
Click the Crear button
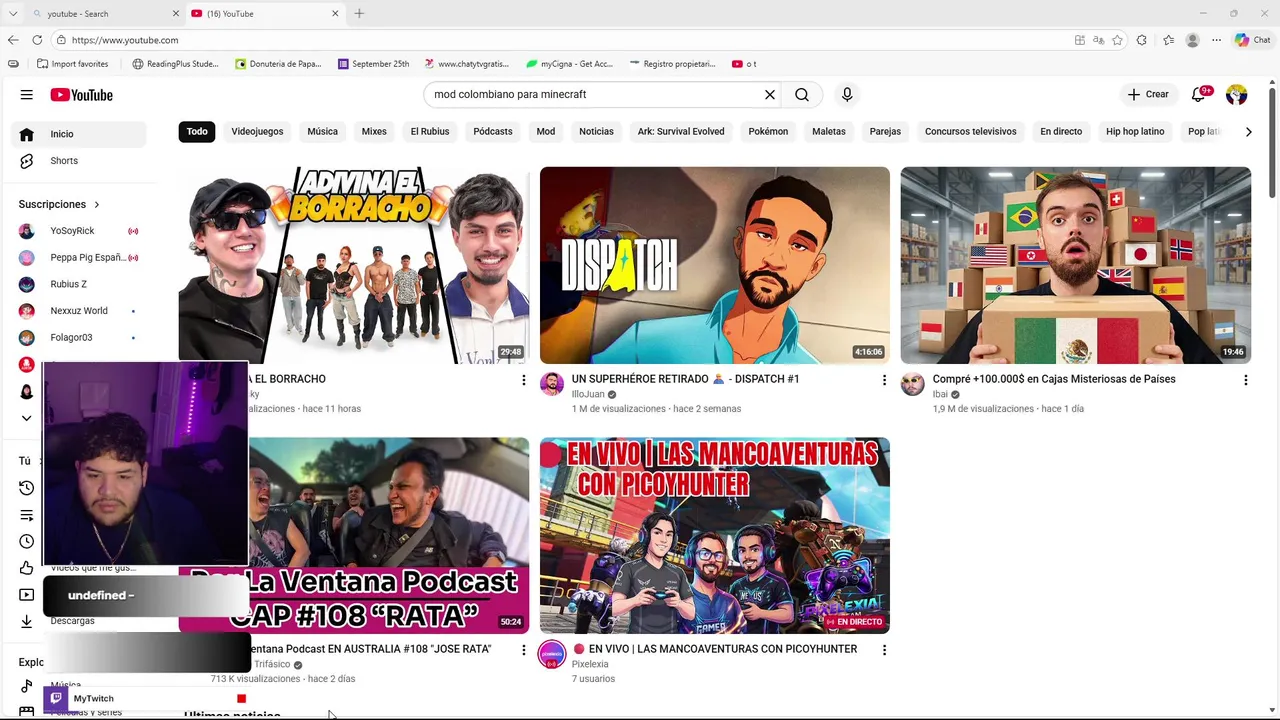point(1147,95)
